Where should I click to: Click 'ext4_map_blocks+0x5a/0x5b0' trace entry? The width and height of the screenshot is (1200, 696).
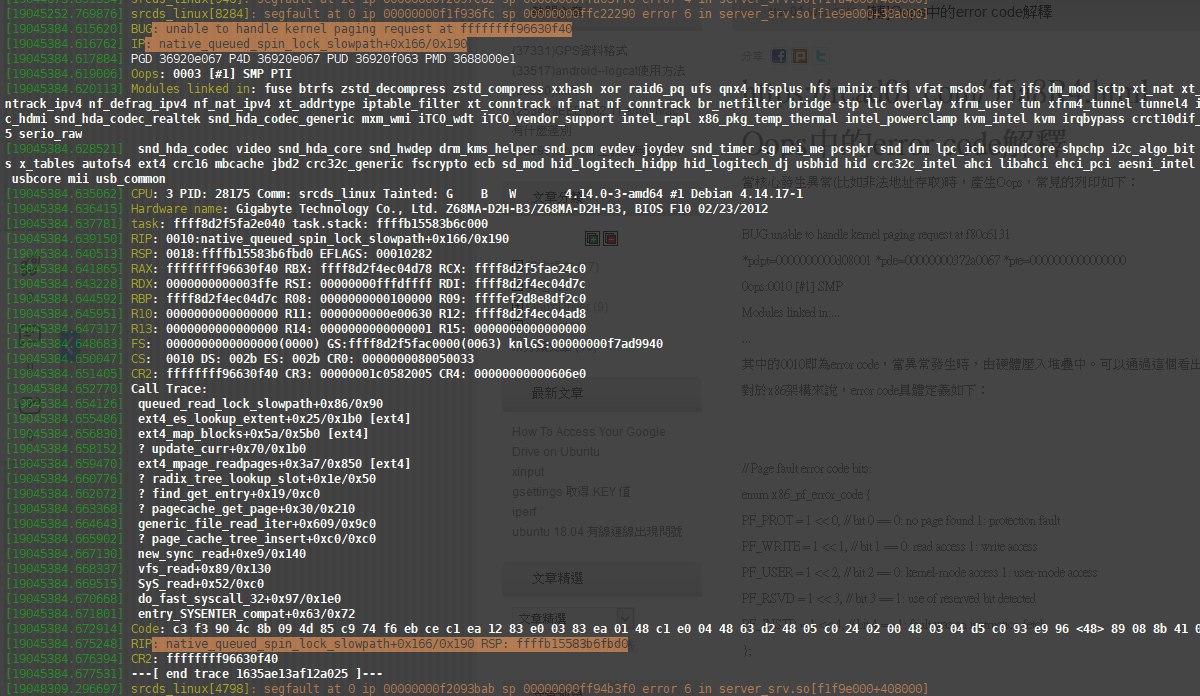pyautogui.click(x=253, y=433)
